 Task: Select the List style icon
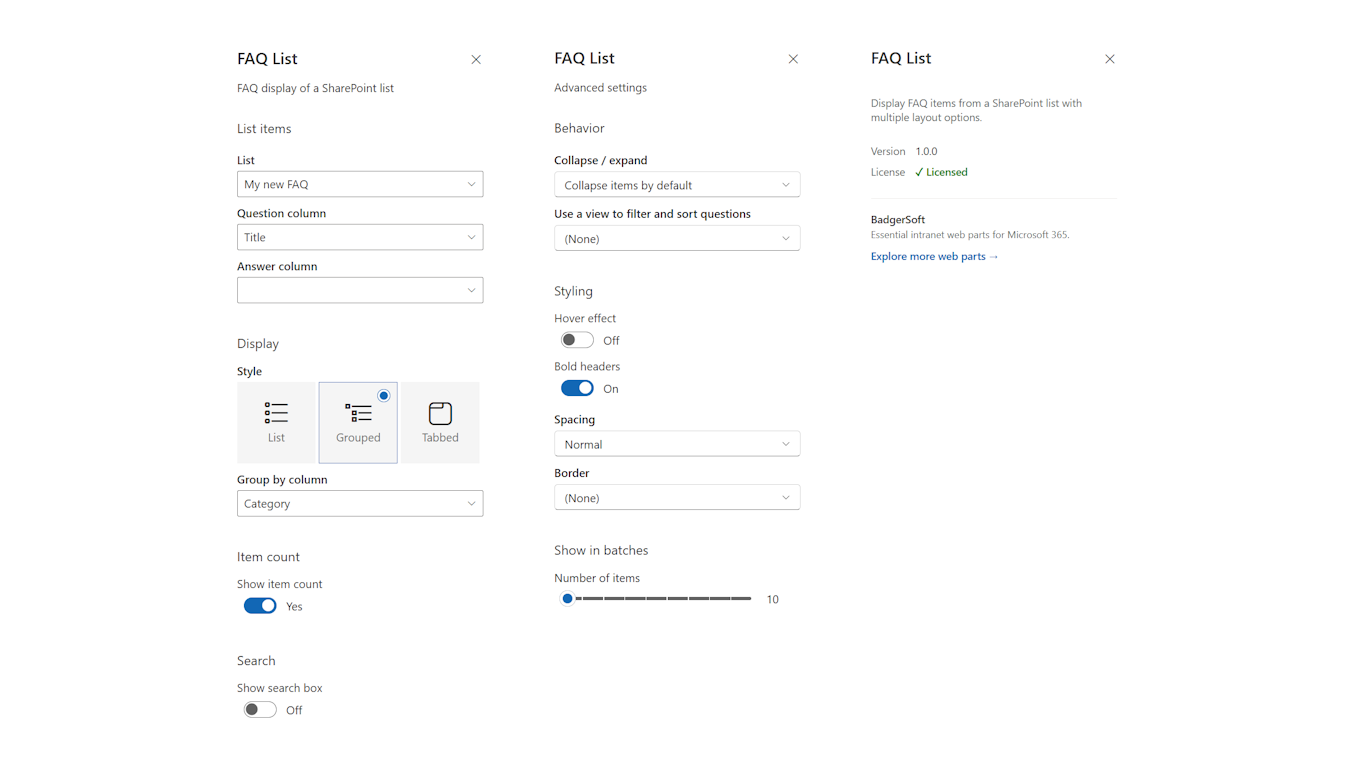276,413
